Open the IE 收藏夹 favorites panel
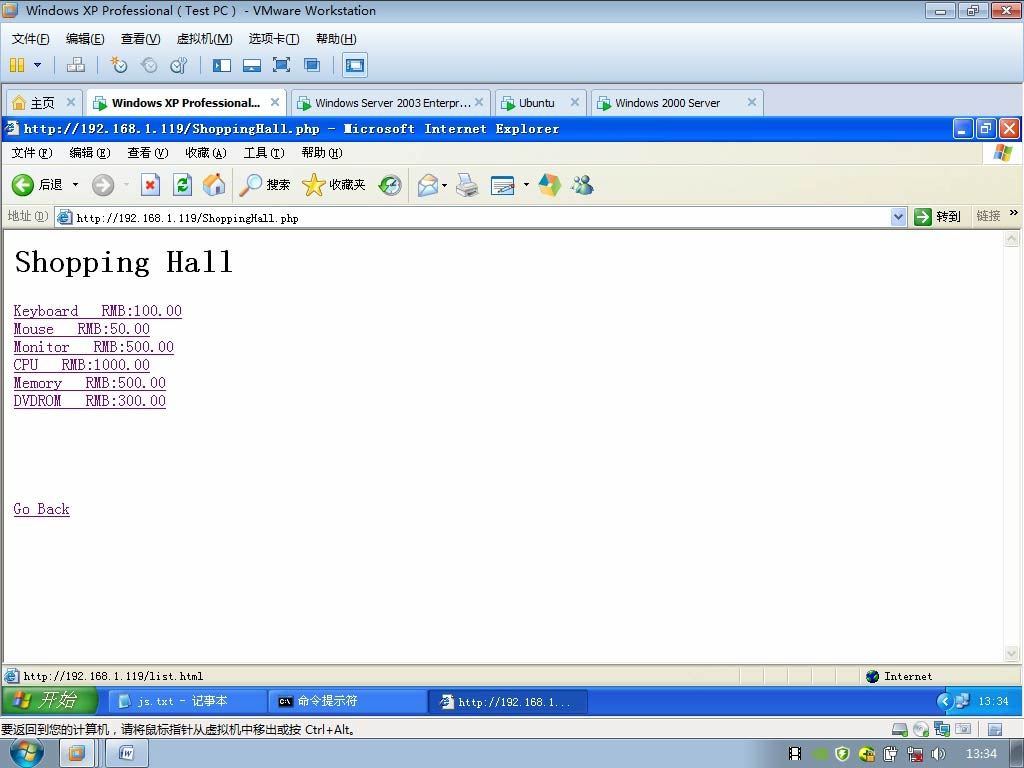Screen dimensions: 1024x768 pos(334,185)
